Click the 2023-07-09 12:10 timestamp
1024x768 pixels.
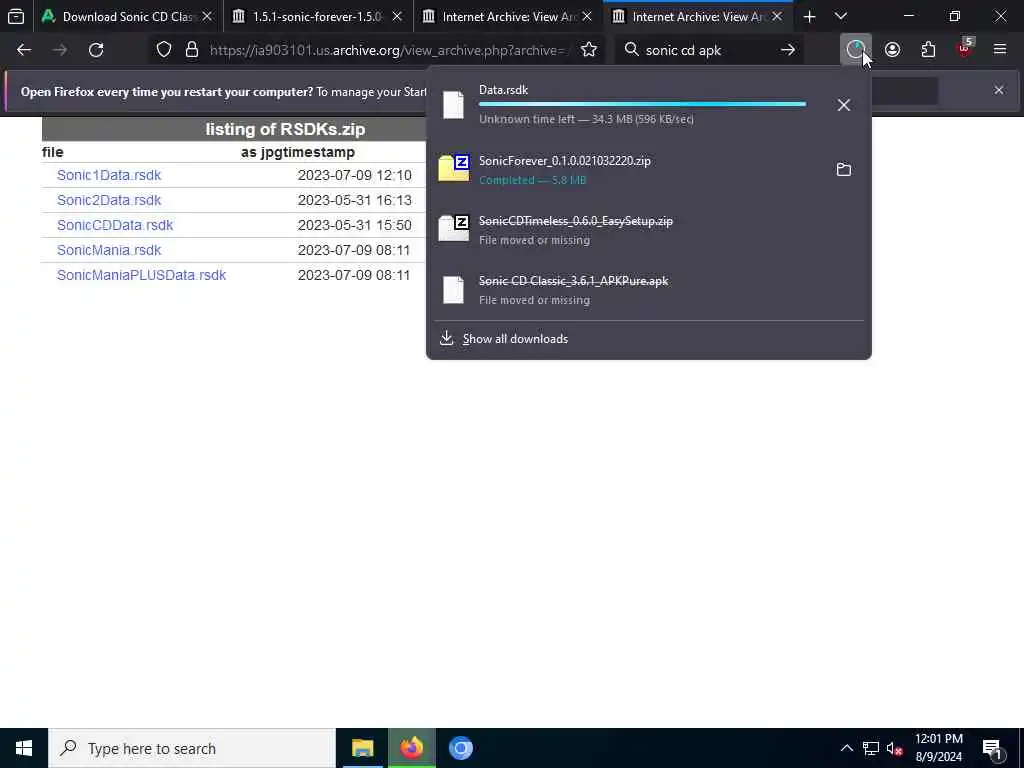pyautogui.click(x=355, y=175)
